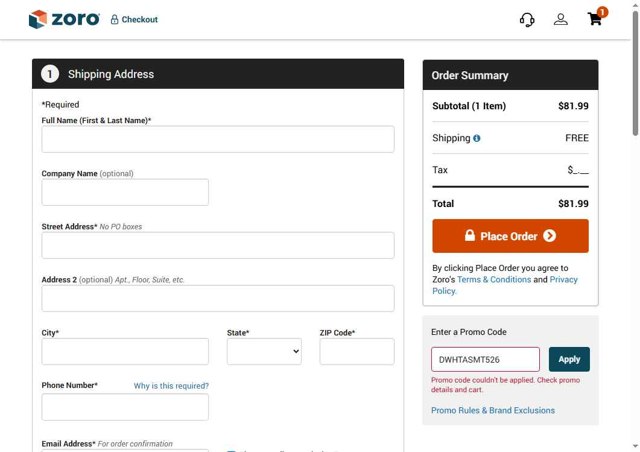Click the step 1 circle badge
Image resolution: width=640 pixels, height=452 pixels.
50,74
